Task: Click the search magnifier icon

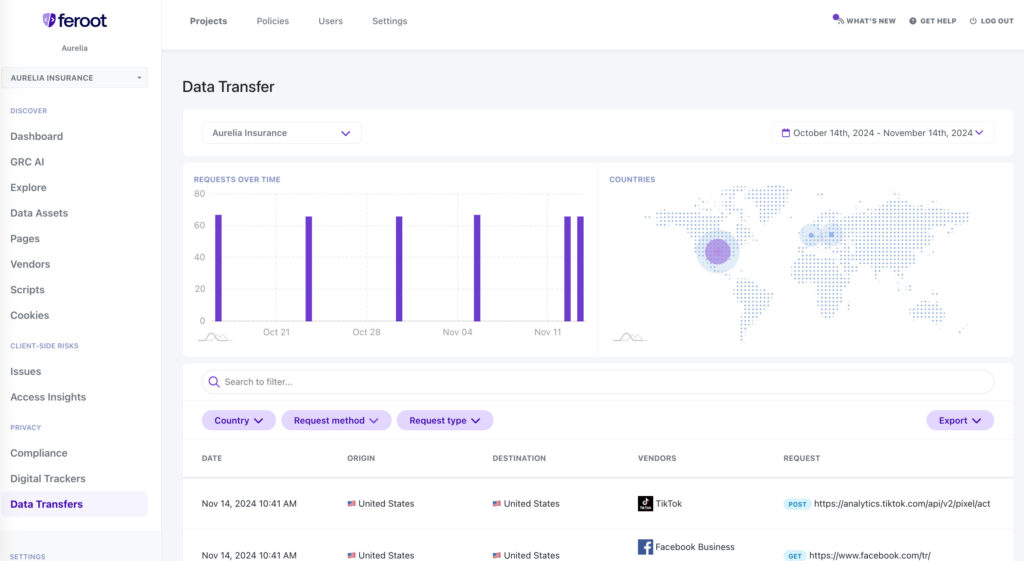Action: click(214, 381)
